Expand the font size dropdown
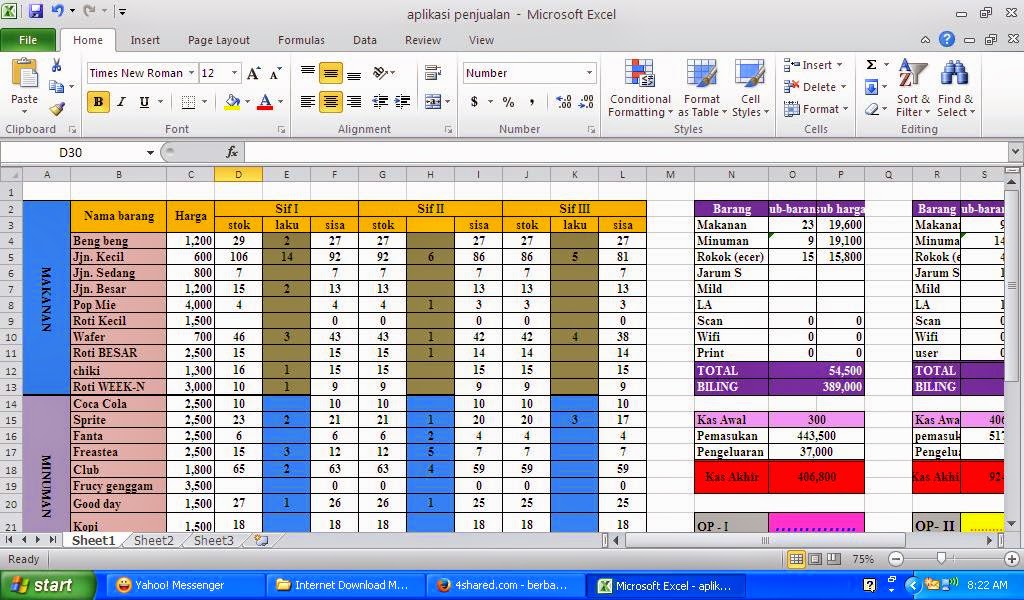 pos(234,73)
